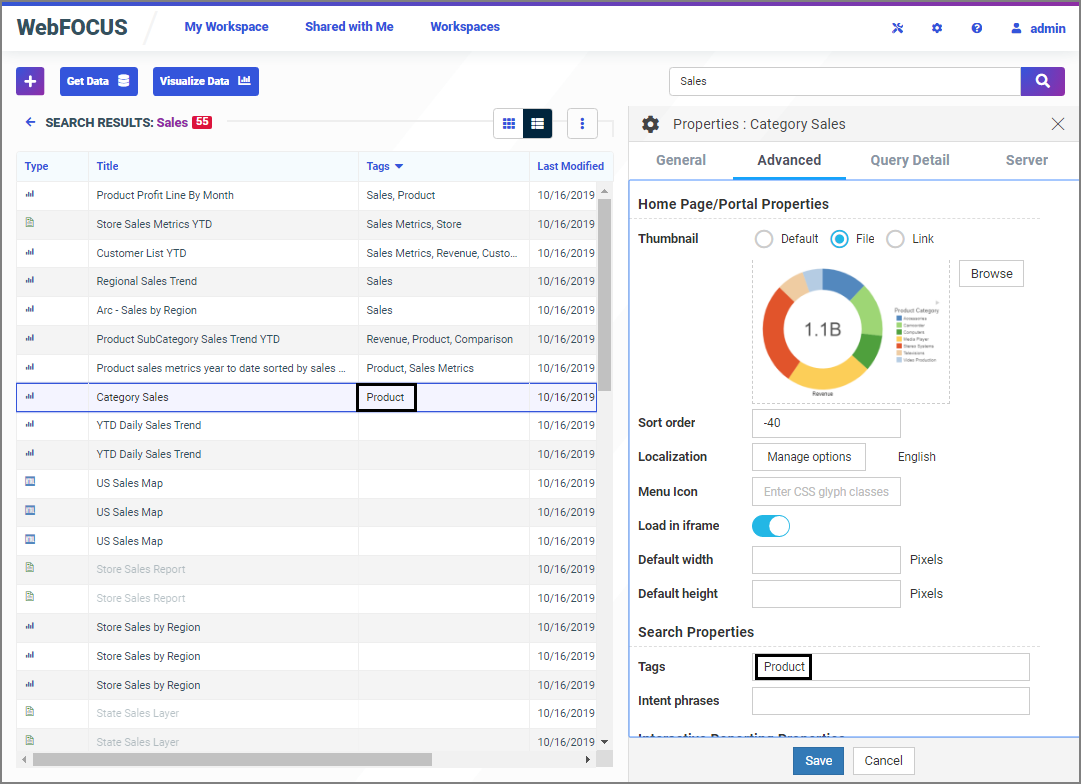Switch to the Query Detail tab
1081x784 pixels.
click(909, 160)
